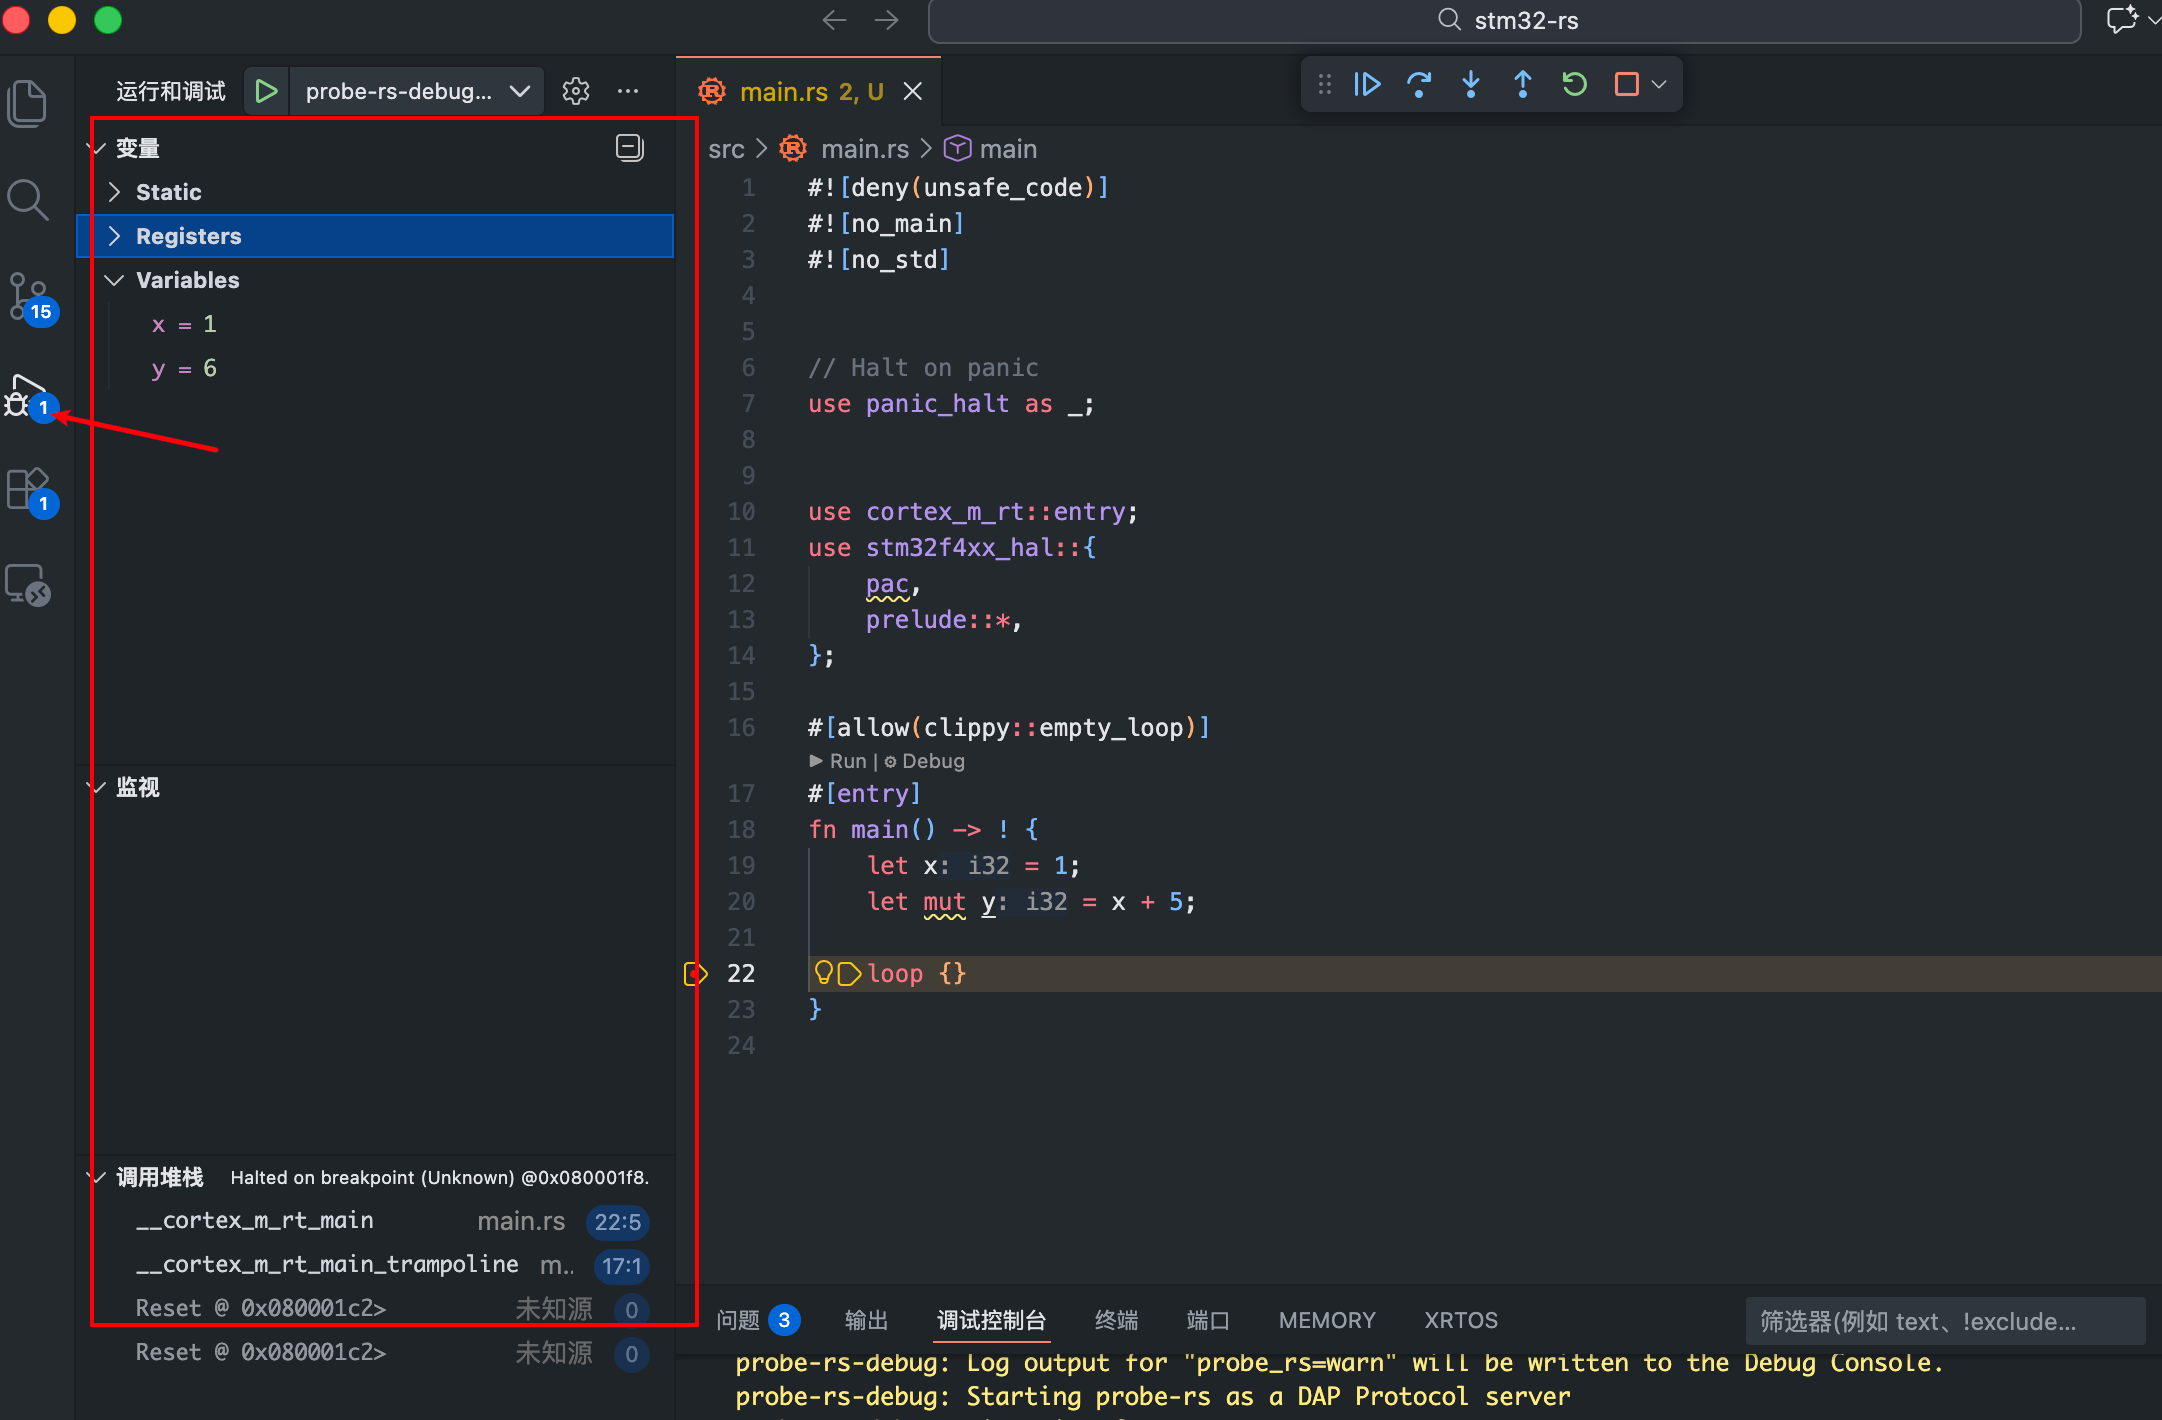Open the Source Control view

click(28, 296)
